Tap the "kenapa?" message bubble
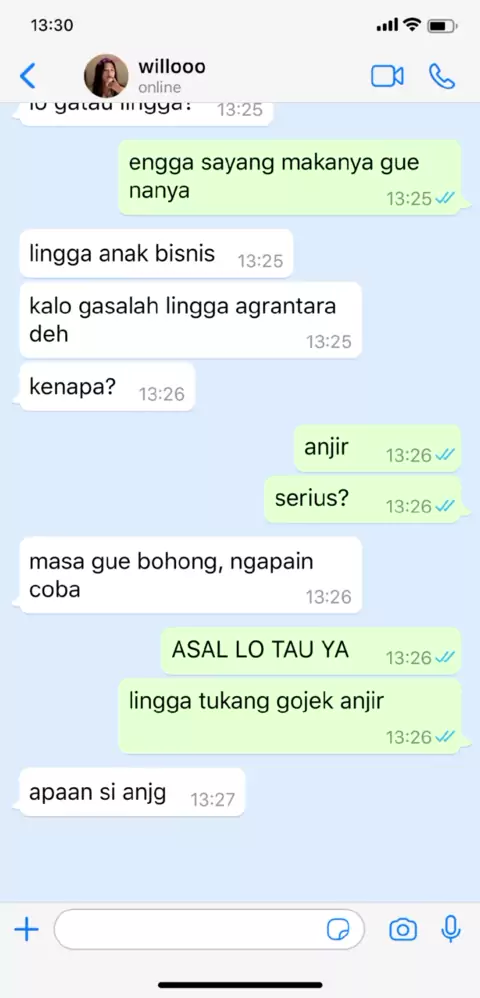The image size is (480, 998). [107, 386]
